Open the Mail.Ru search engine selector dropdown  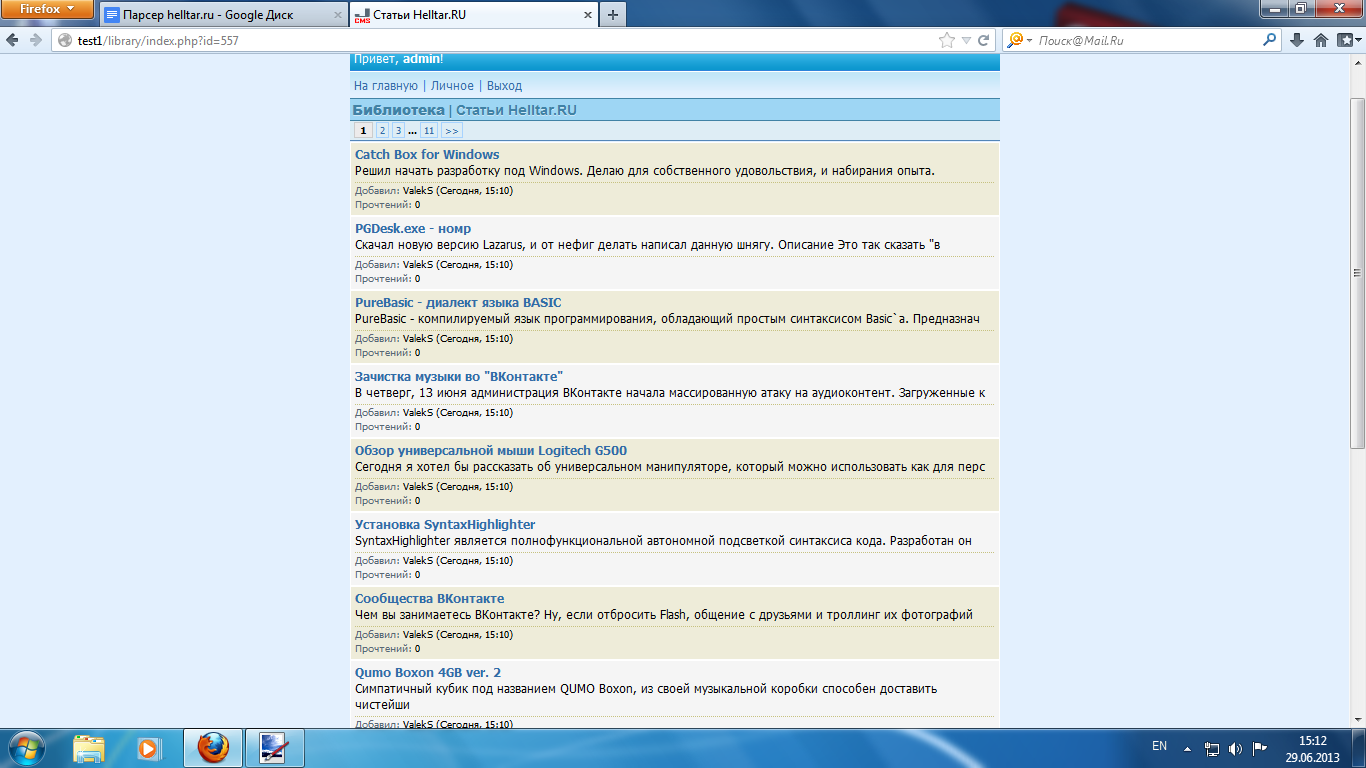pos(1029,40)
